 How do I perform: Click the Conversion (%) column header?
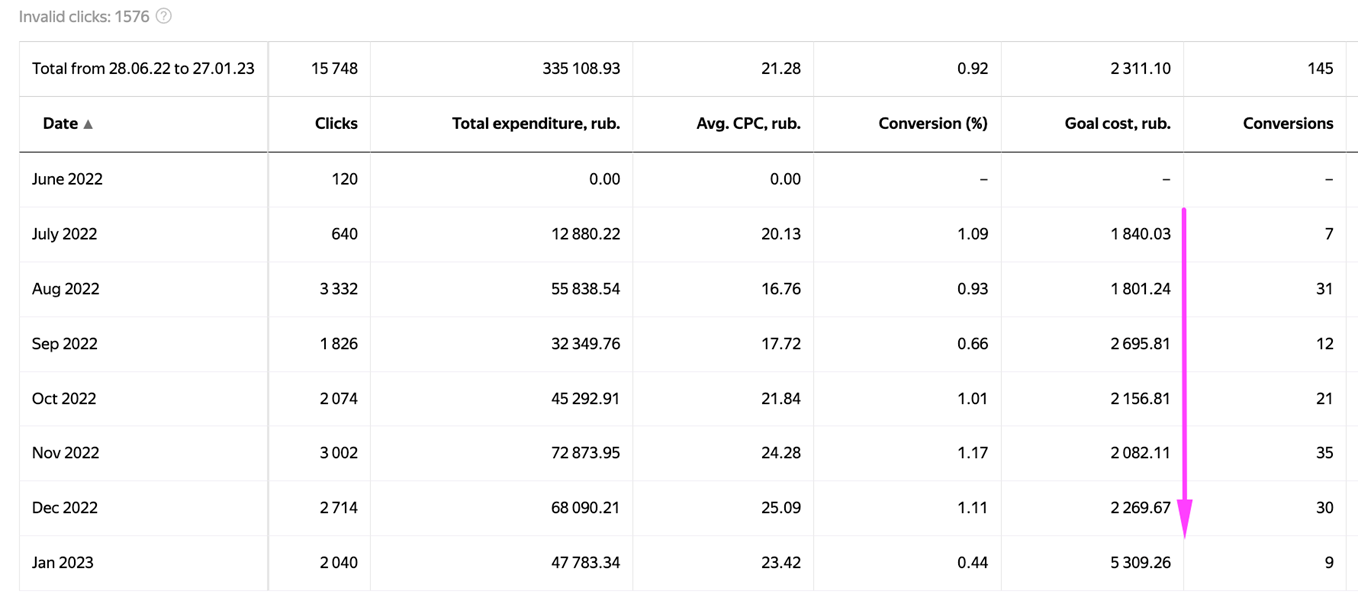tap(932, 124)
